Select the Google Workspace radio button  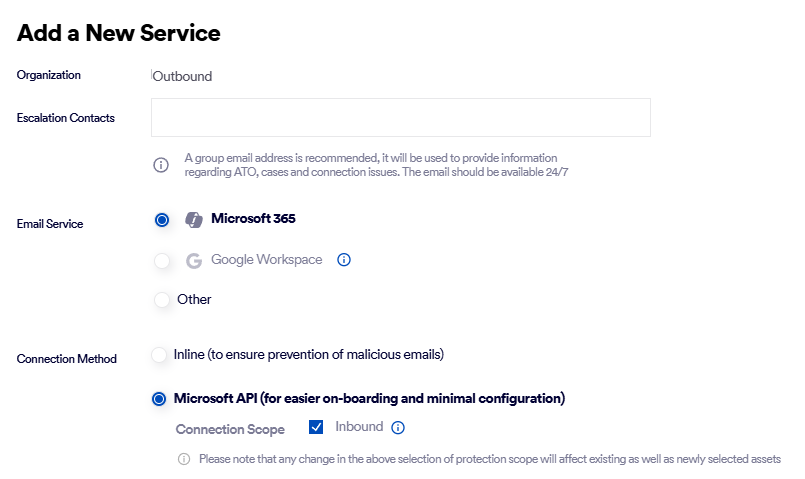click(162, 261)
